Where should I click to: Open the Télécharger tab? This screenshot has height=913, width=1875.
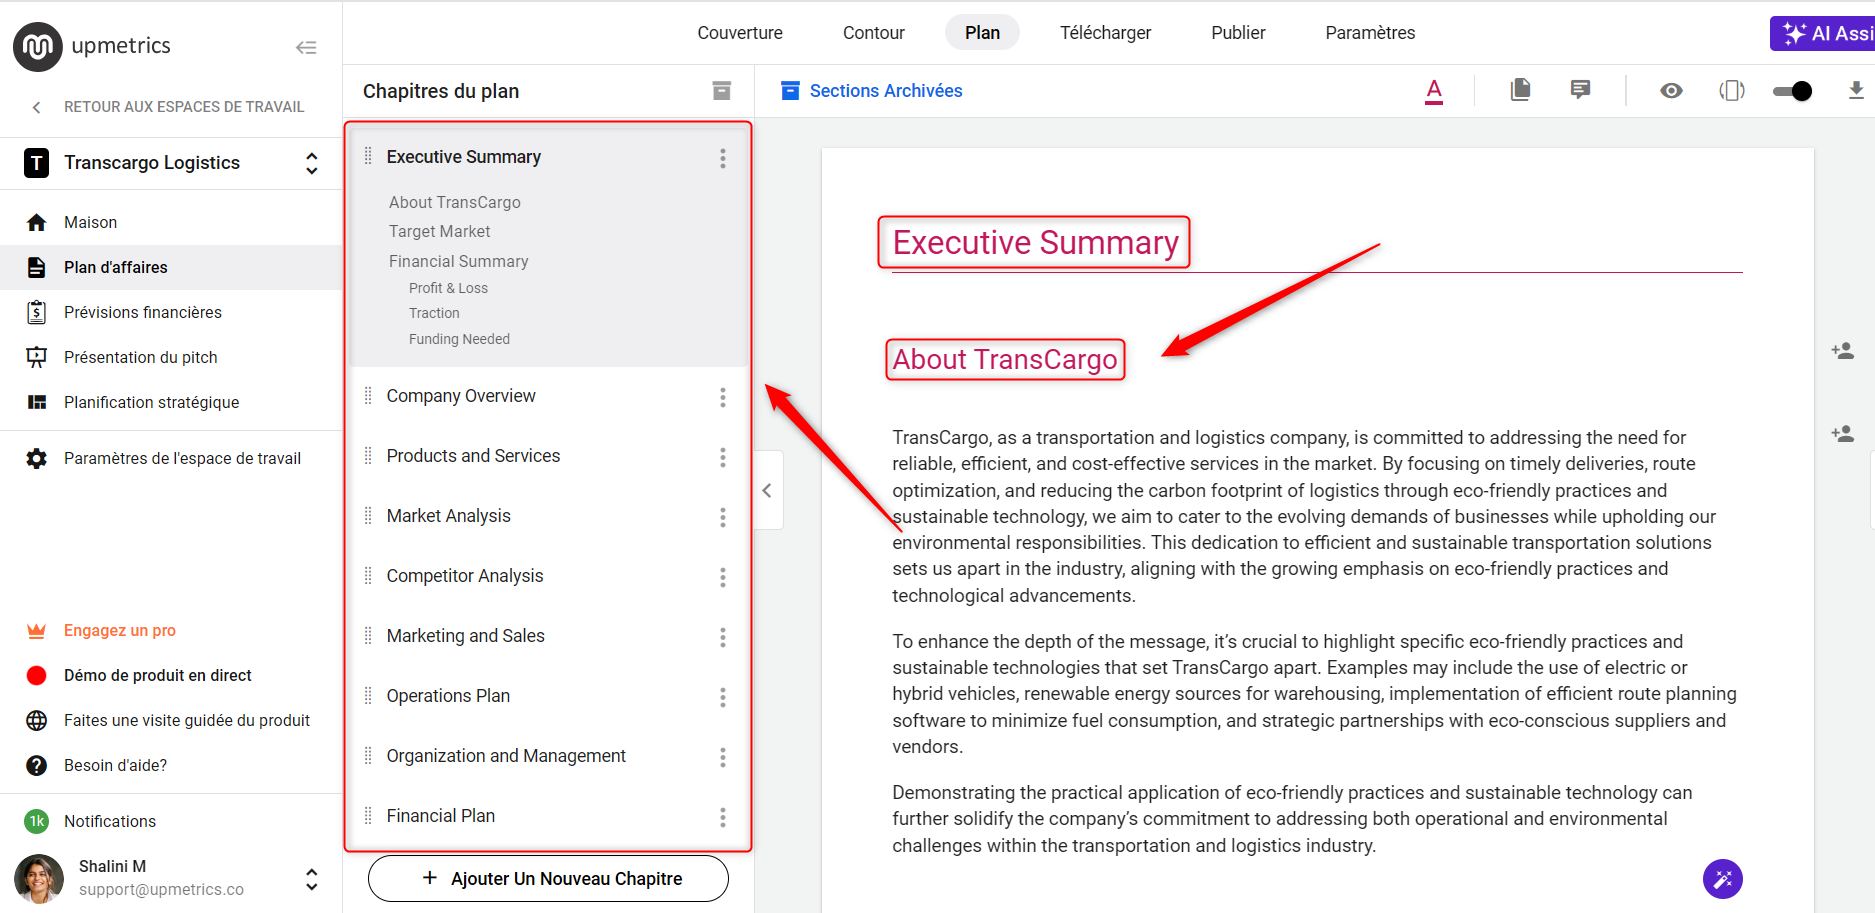[x=1106, y=33]
